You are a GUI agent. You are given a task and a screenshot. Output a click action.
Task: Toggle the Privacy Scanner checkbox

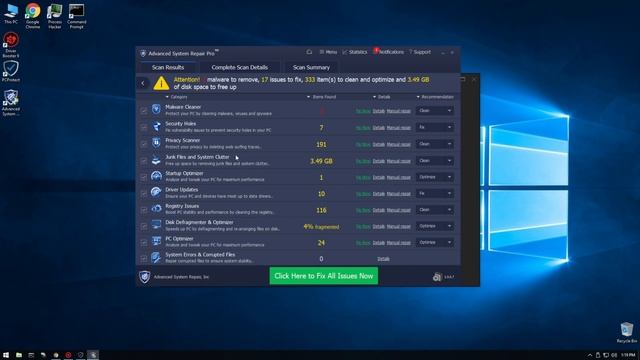pyautogui.click(x=144, y=144)
